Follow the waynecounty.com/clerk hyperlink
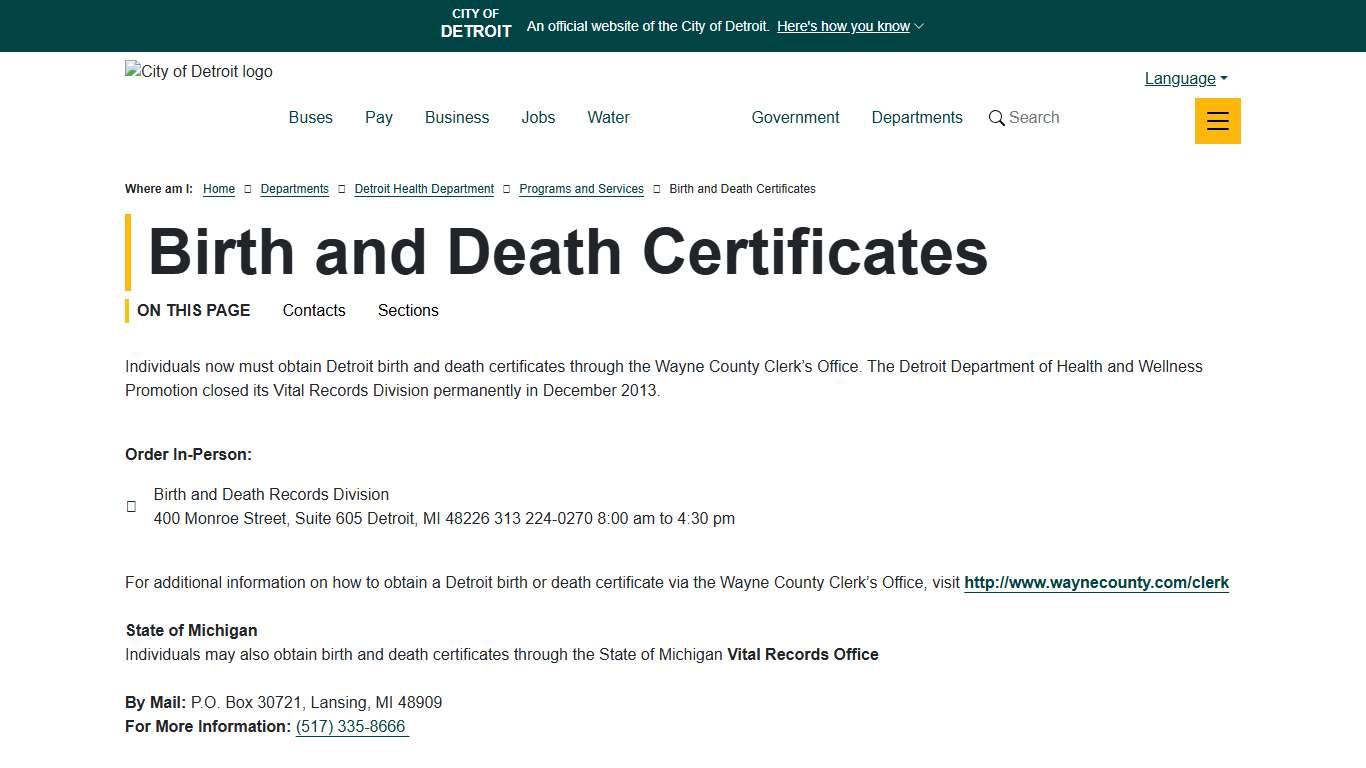The height and width of the screenshot is (768, 1366). click(x=1096, y=582)
